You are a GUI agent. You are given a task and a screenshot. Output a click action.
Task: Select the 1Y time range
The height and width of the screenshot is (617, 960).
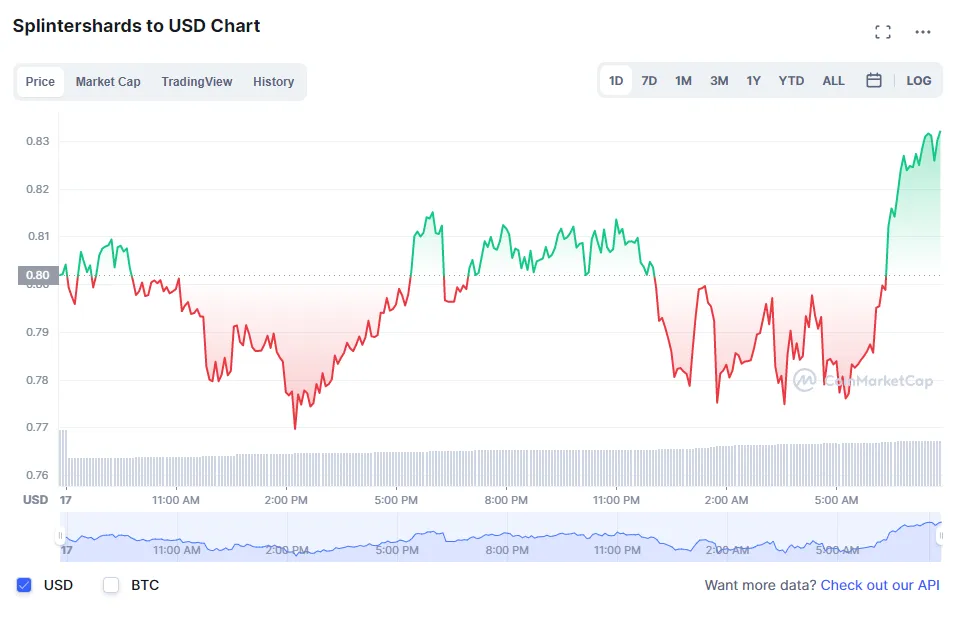pos(753,81)
